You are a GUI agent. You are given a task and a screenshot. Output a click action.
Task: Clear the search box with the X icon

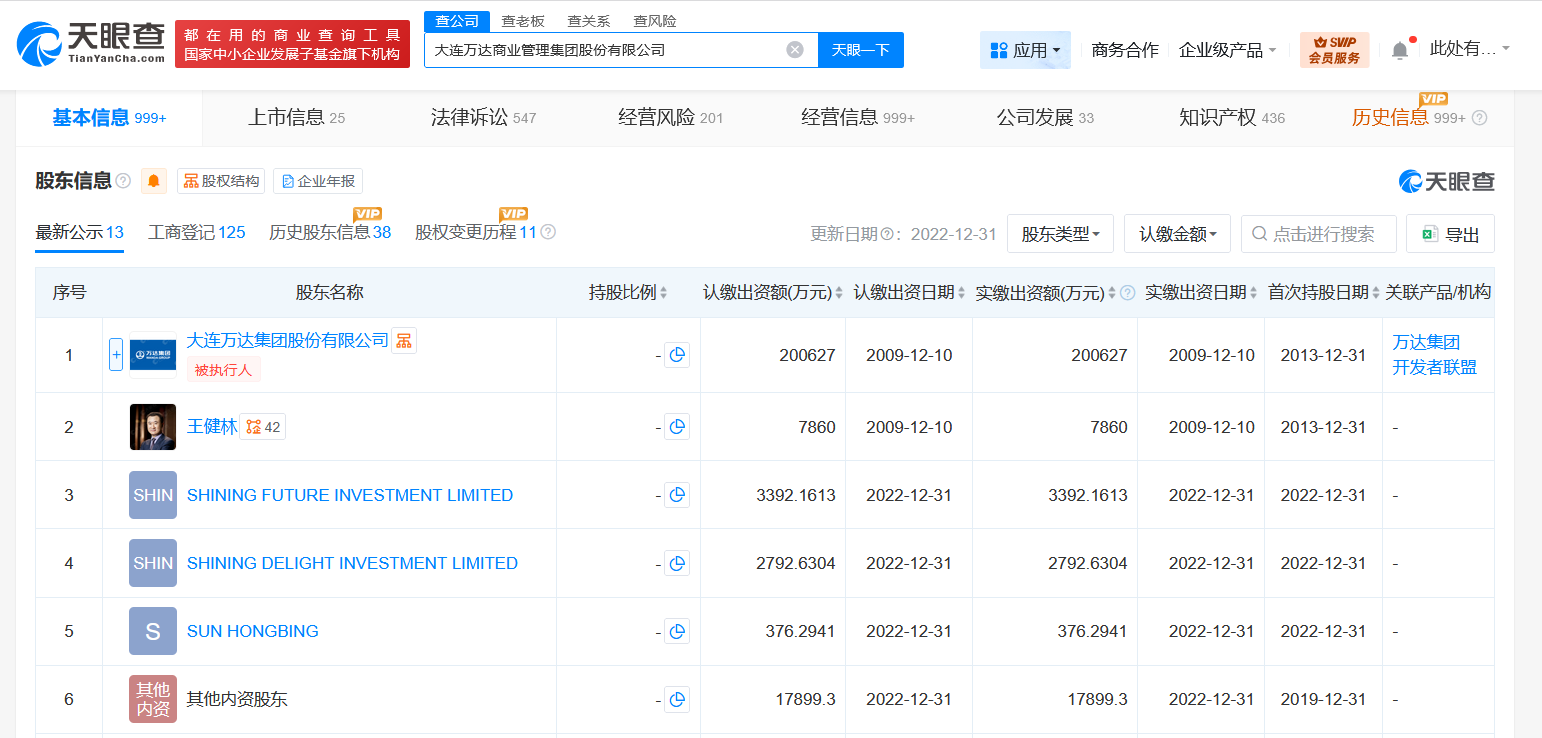click(794, 48)
